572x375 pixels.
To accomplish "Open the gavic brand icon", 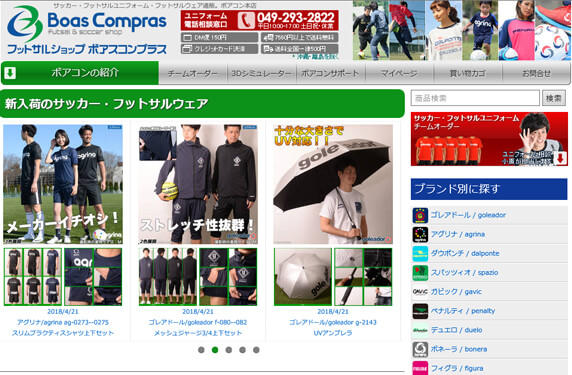I will coord(420,292).
